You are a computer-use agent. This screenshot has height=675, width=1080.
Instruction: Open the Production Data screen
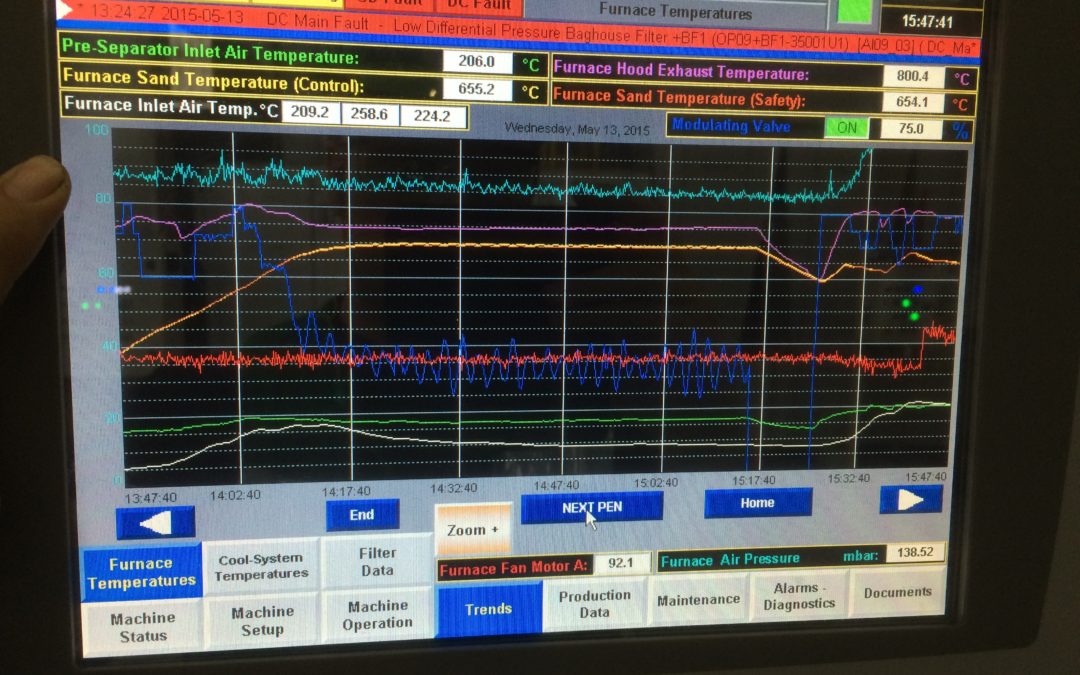click(x=594, y=603)
